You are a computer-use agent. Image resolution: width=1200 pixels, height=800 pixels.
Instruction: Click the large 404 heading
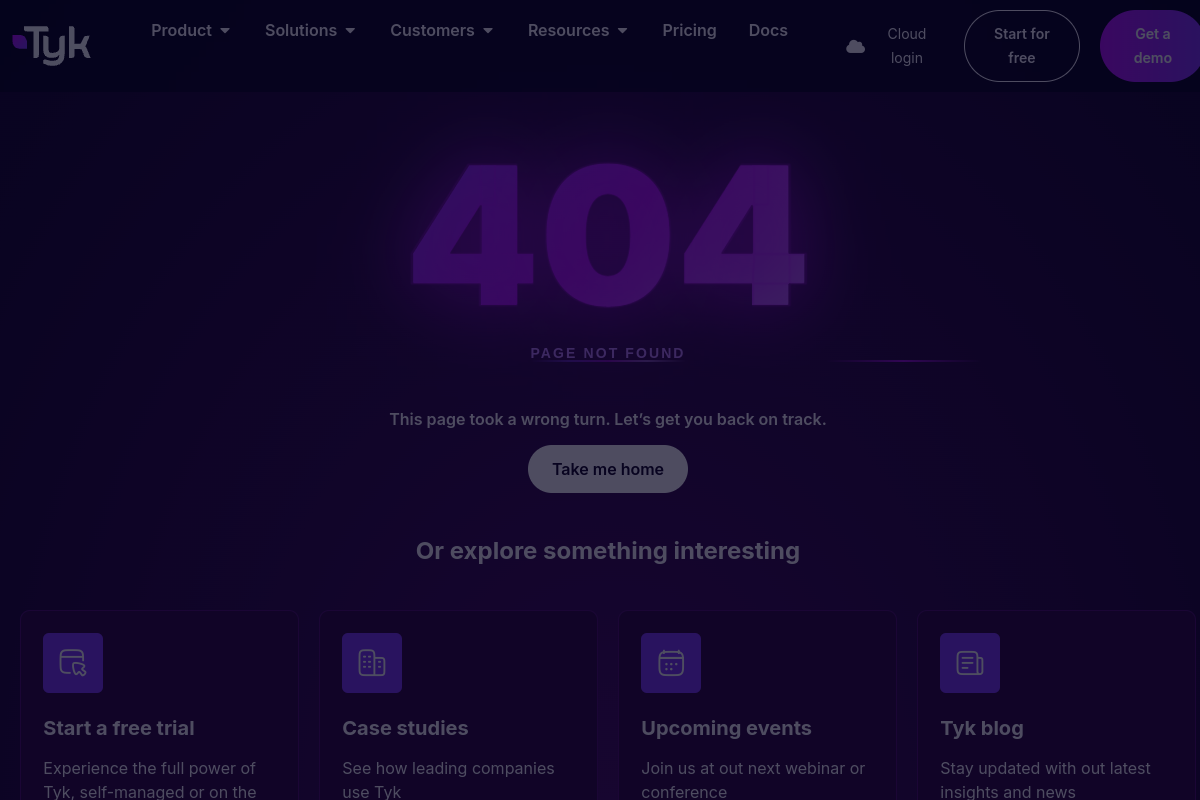coord(608,235)
